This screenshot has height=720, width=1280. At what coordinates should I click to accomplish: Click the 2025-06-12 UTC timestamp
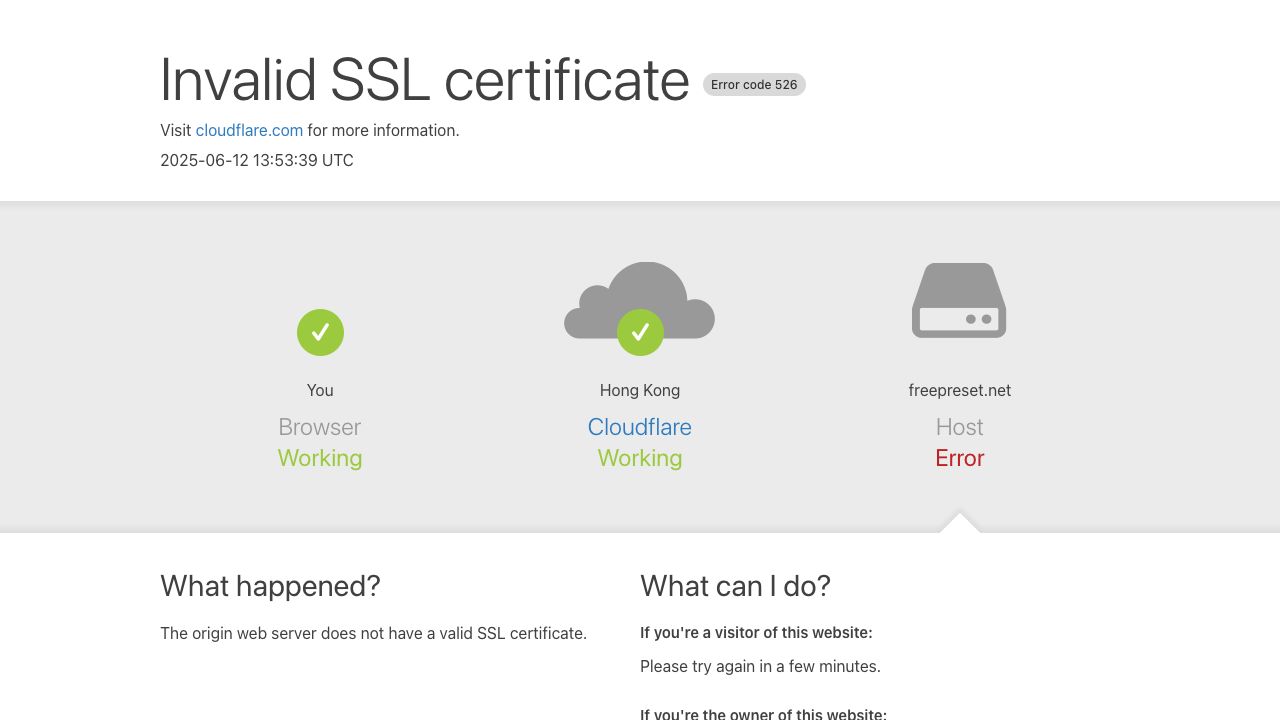point(257,160)
